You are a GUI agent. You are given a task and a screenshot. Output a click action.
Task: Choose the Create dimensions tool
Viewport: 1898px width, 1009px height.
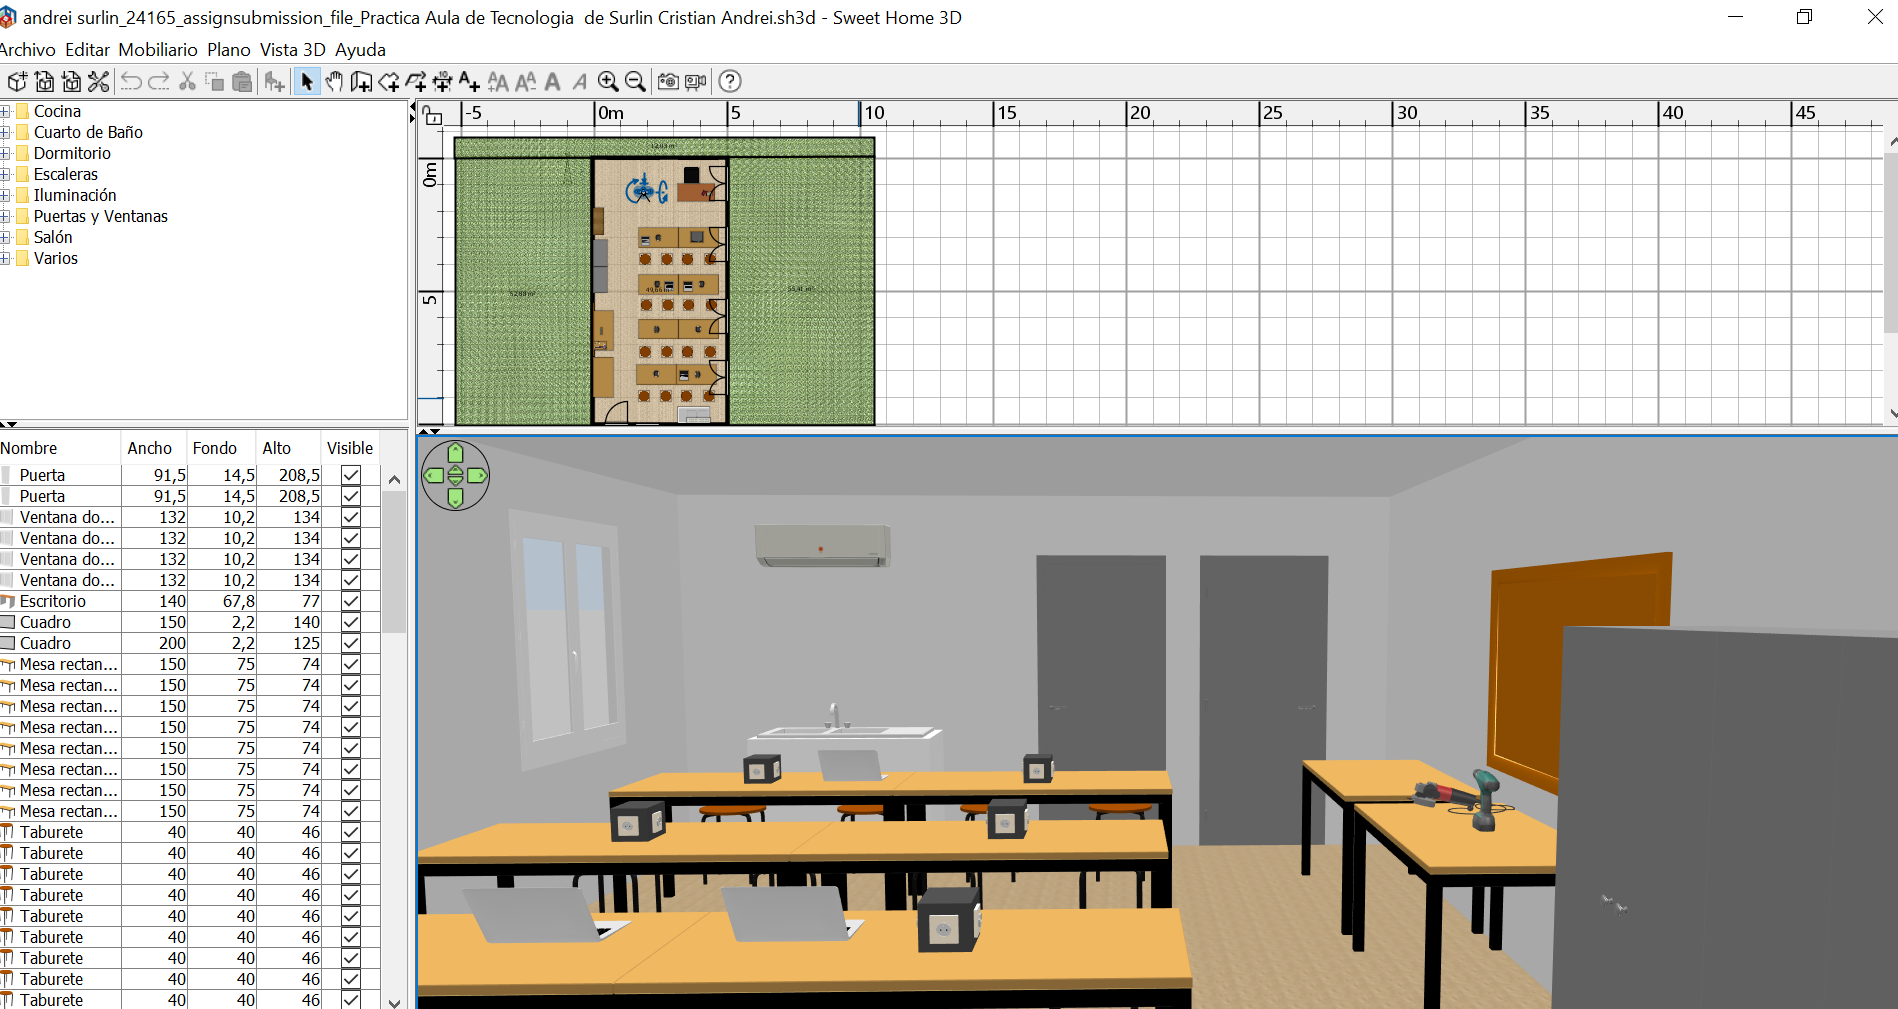pos(442,82)
